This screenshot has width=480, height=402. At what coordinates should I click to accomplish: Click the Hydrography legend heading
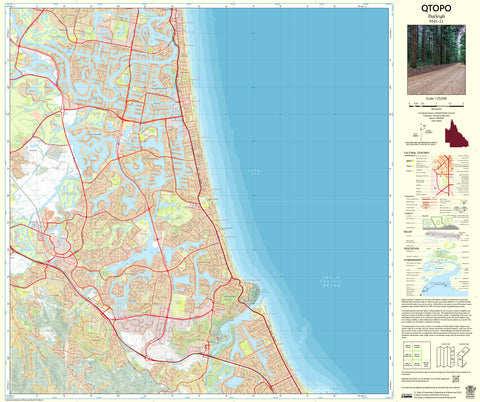point(413,259)
